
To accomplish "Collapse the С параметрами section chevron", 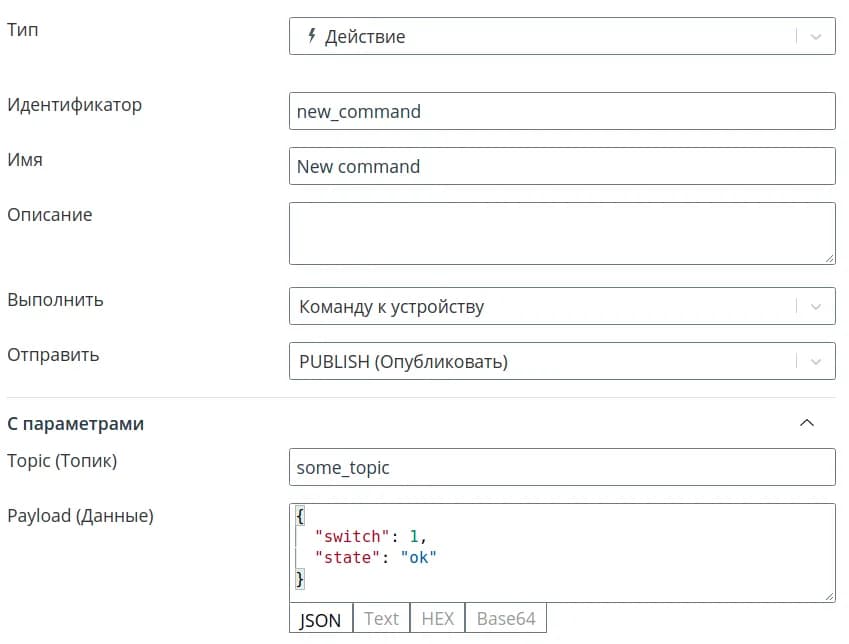I will tap(807, 423).
